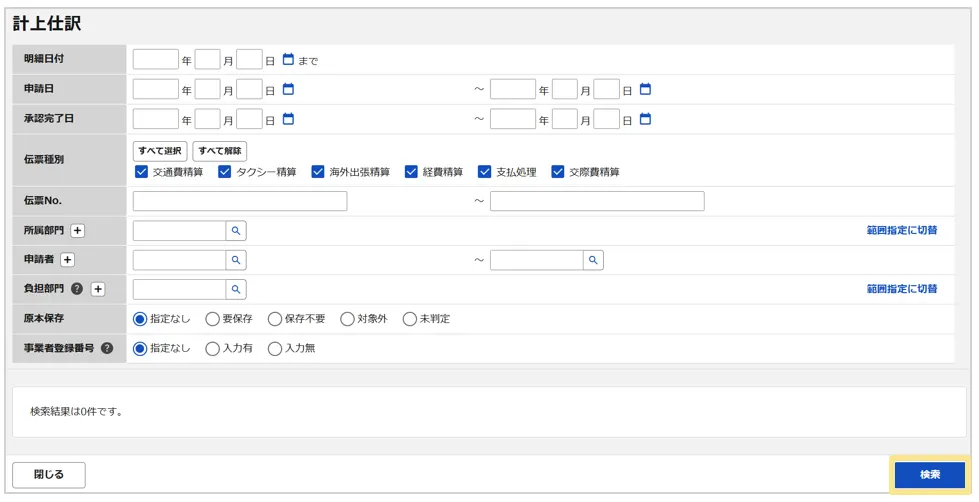Uncheck the 海外出張精算 checkbox

pyautogui.click(x=318, y=172)
